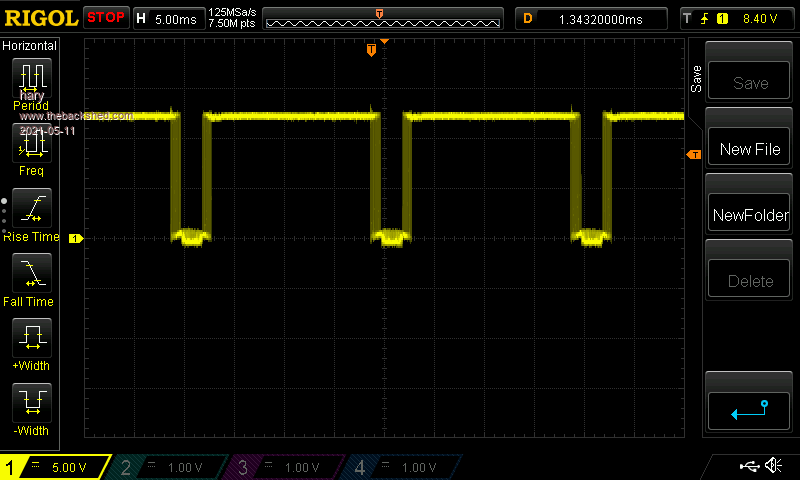Image resolution: width=800 pixels, height=480 pixels.
Task: Enable channel 2 display
Action: tap(171, 467)
